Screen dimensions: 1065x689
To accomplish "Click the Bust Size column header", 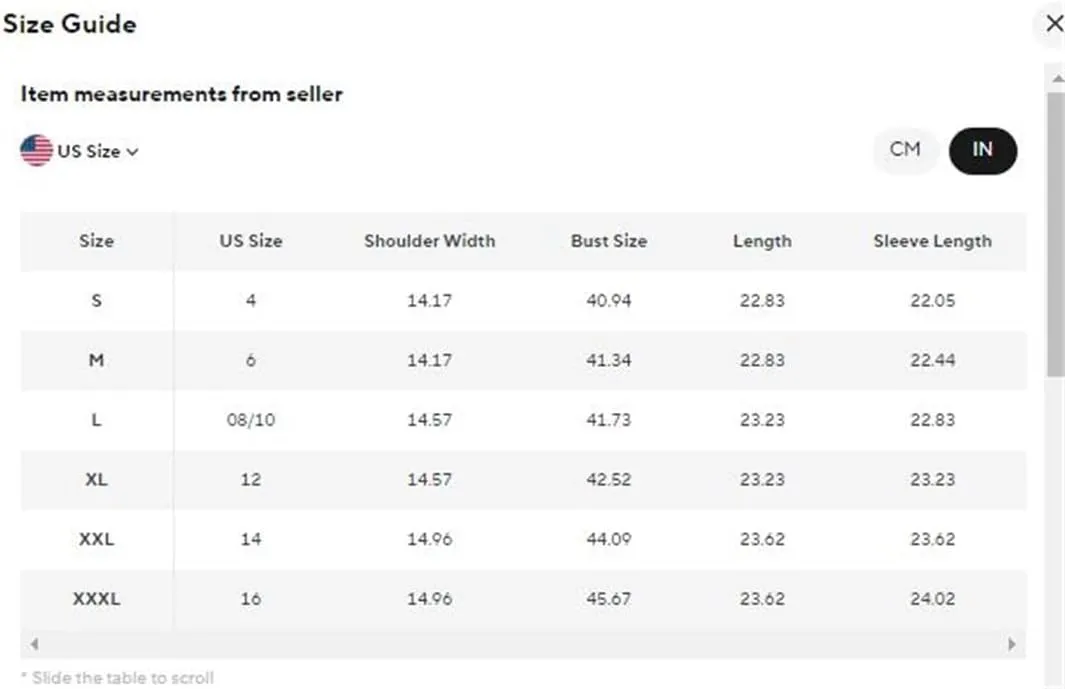I will (608, 241).
